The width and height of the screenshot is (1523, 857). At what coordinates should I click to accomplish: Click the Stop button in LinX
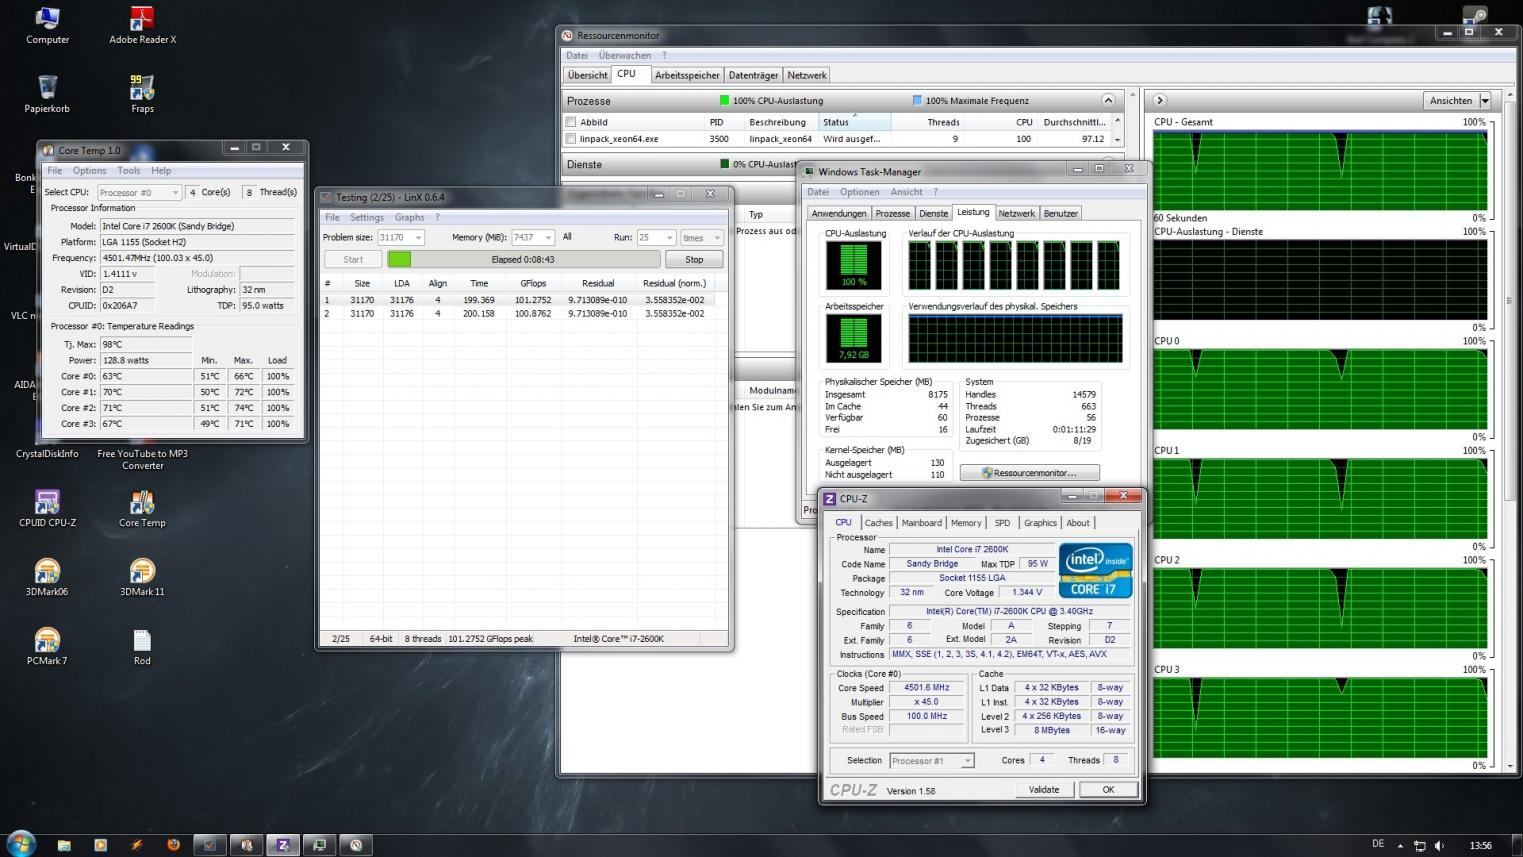[x=694, y=259]
